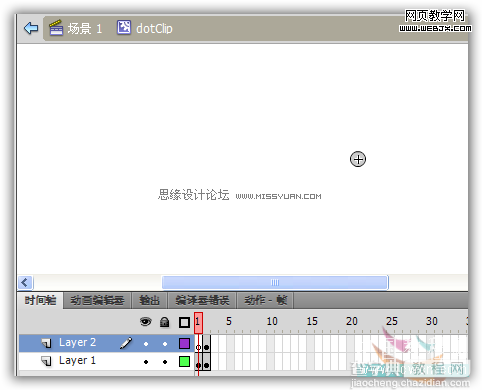
Task: Select the Layer 1 row
Action: 106,361
